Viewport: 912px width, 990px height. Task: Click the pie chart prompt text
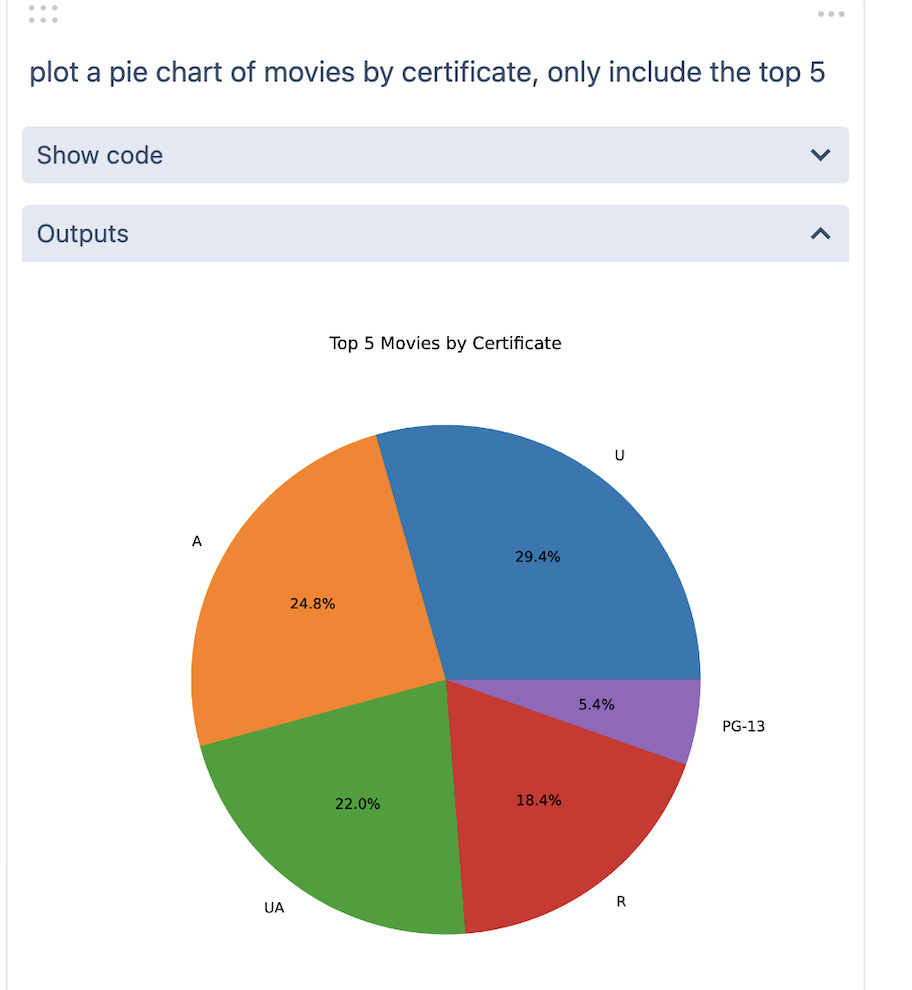tap(427, 73)
